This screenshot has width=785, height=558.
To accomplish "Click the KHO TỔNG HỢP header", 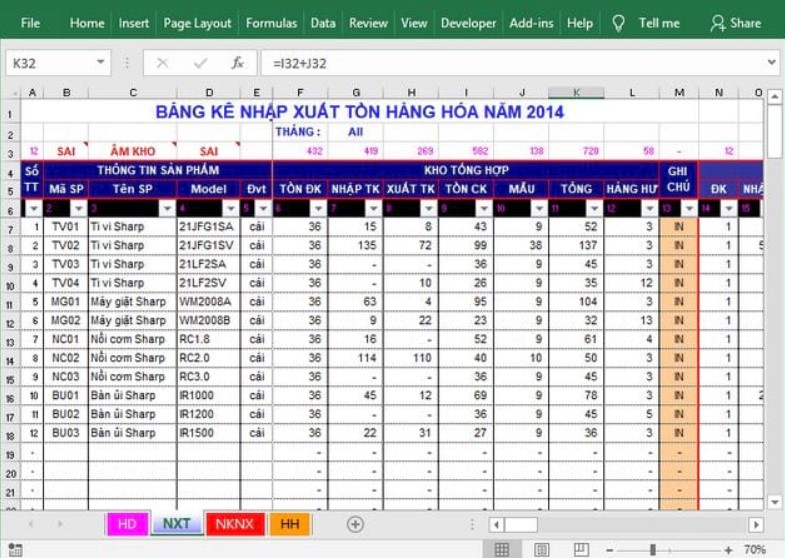I will (466, 170).
